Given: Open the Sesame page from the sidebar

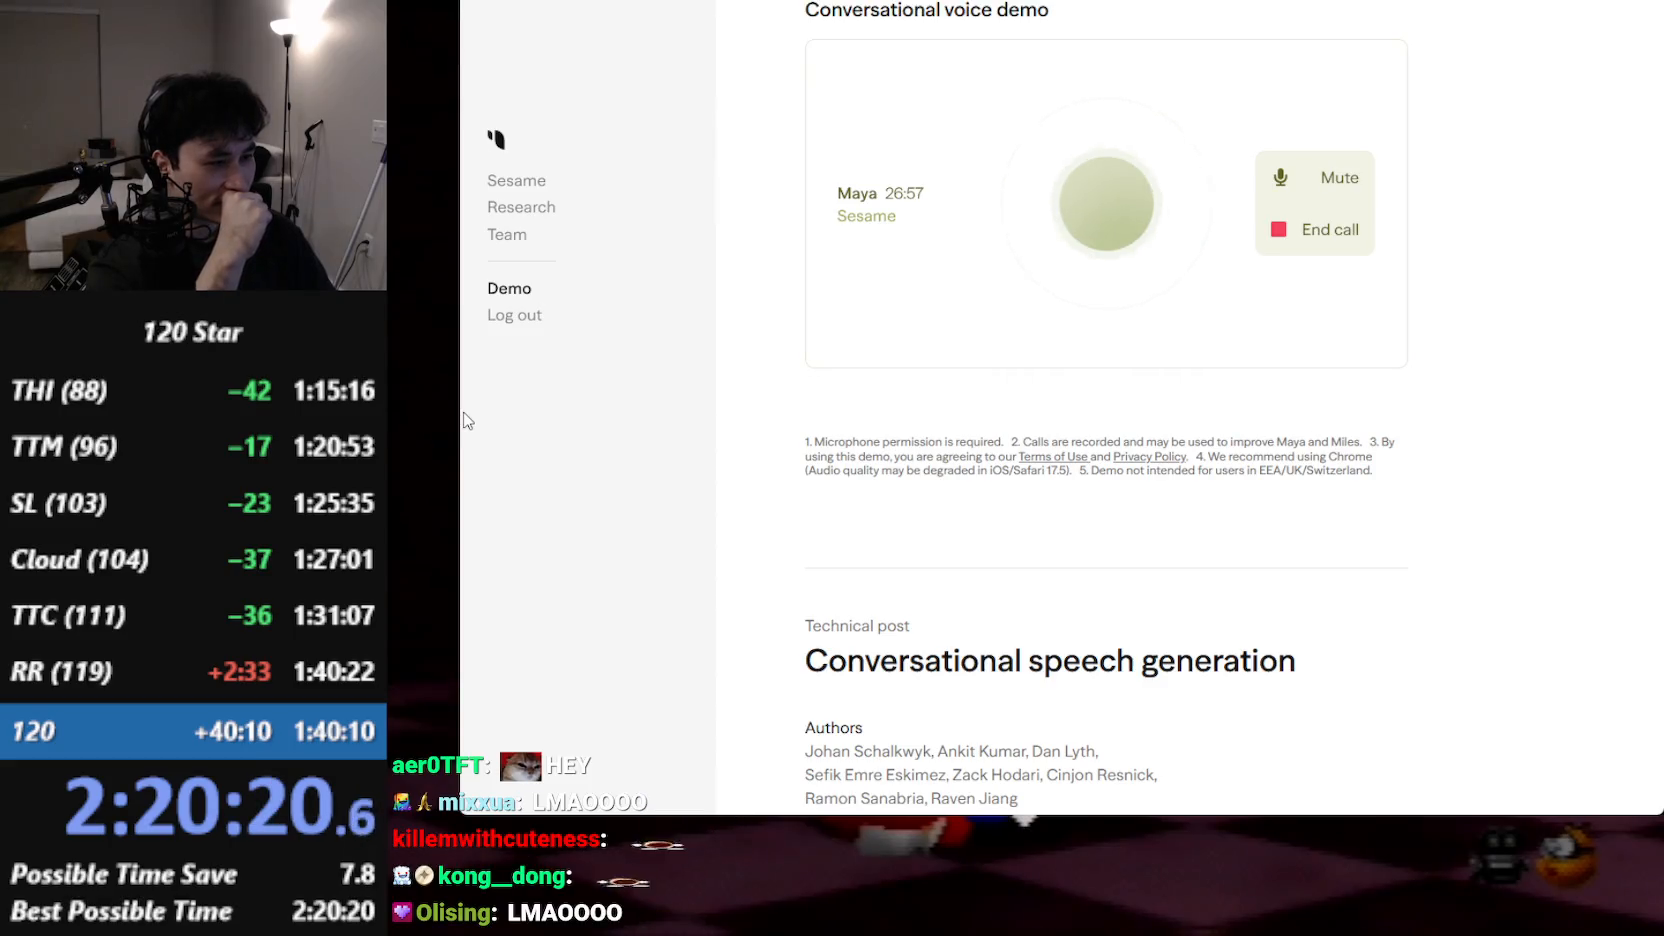Looking at the screenshot, I should point(516,181).
